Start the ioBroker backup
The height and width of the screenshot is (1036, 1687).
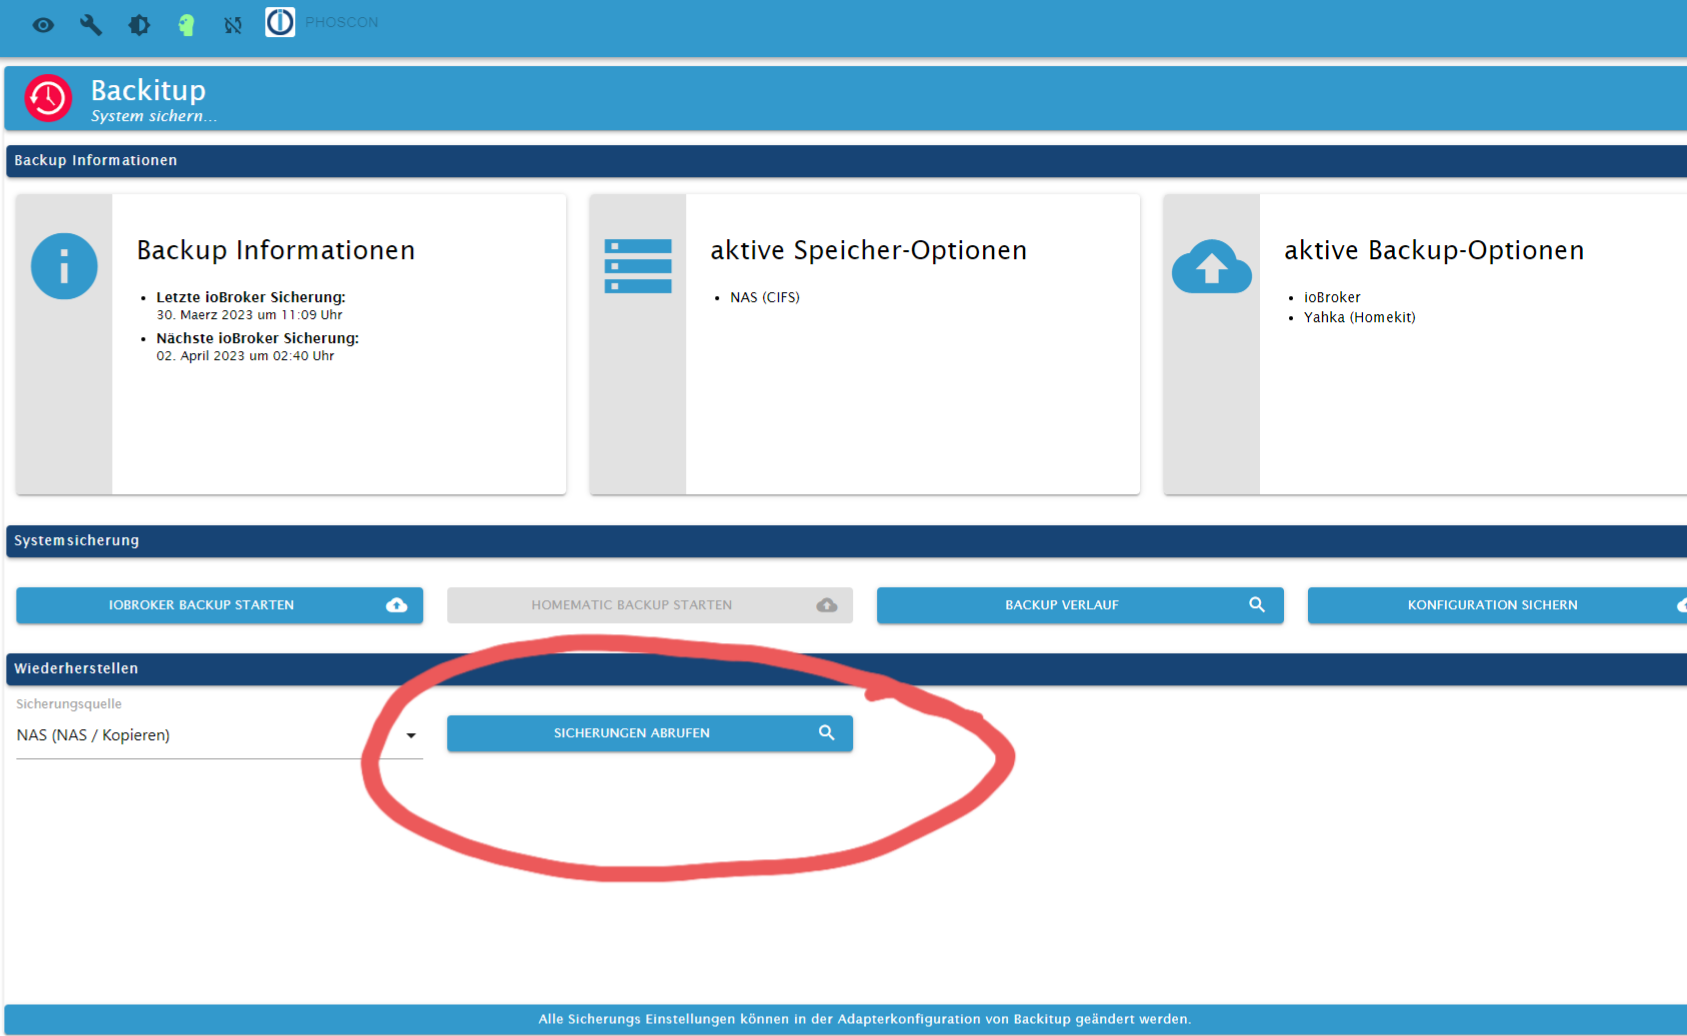click(220, 605)
